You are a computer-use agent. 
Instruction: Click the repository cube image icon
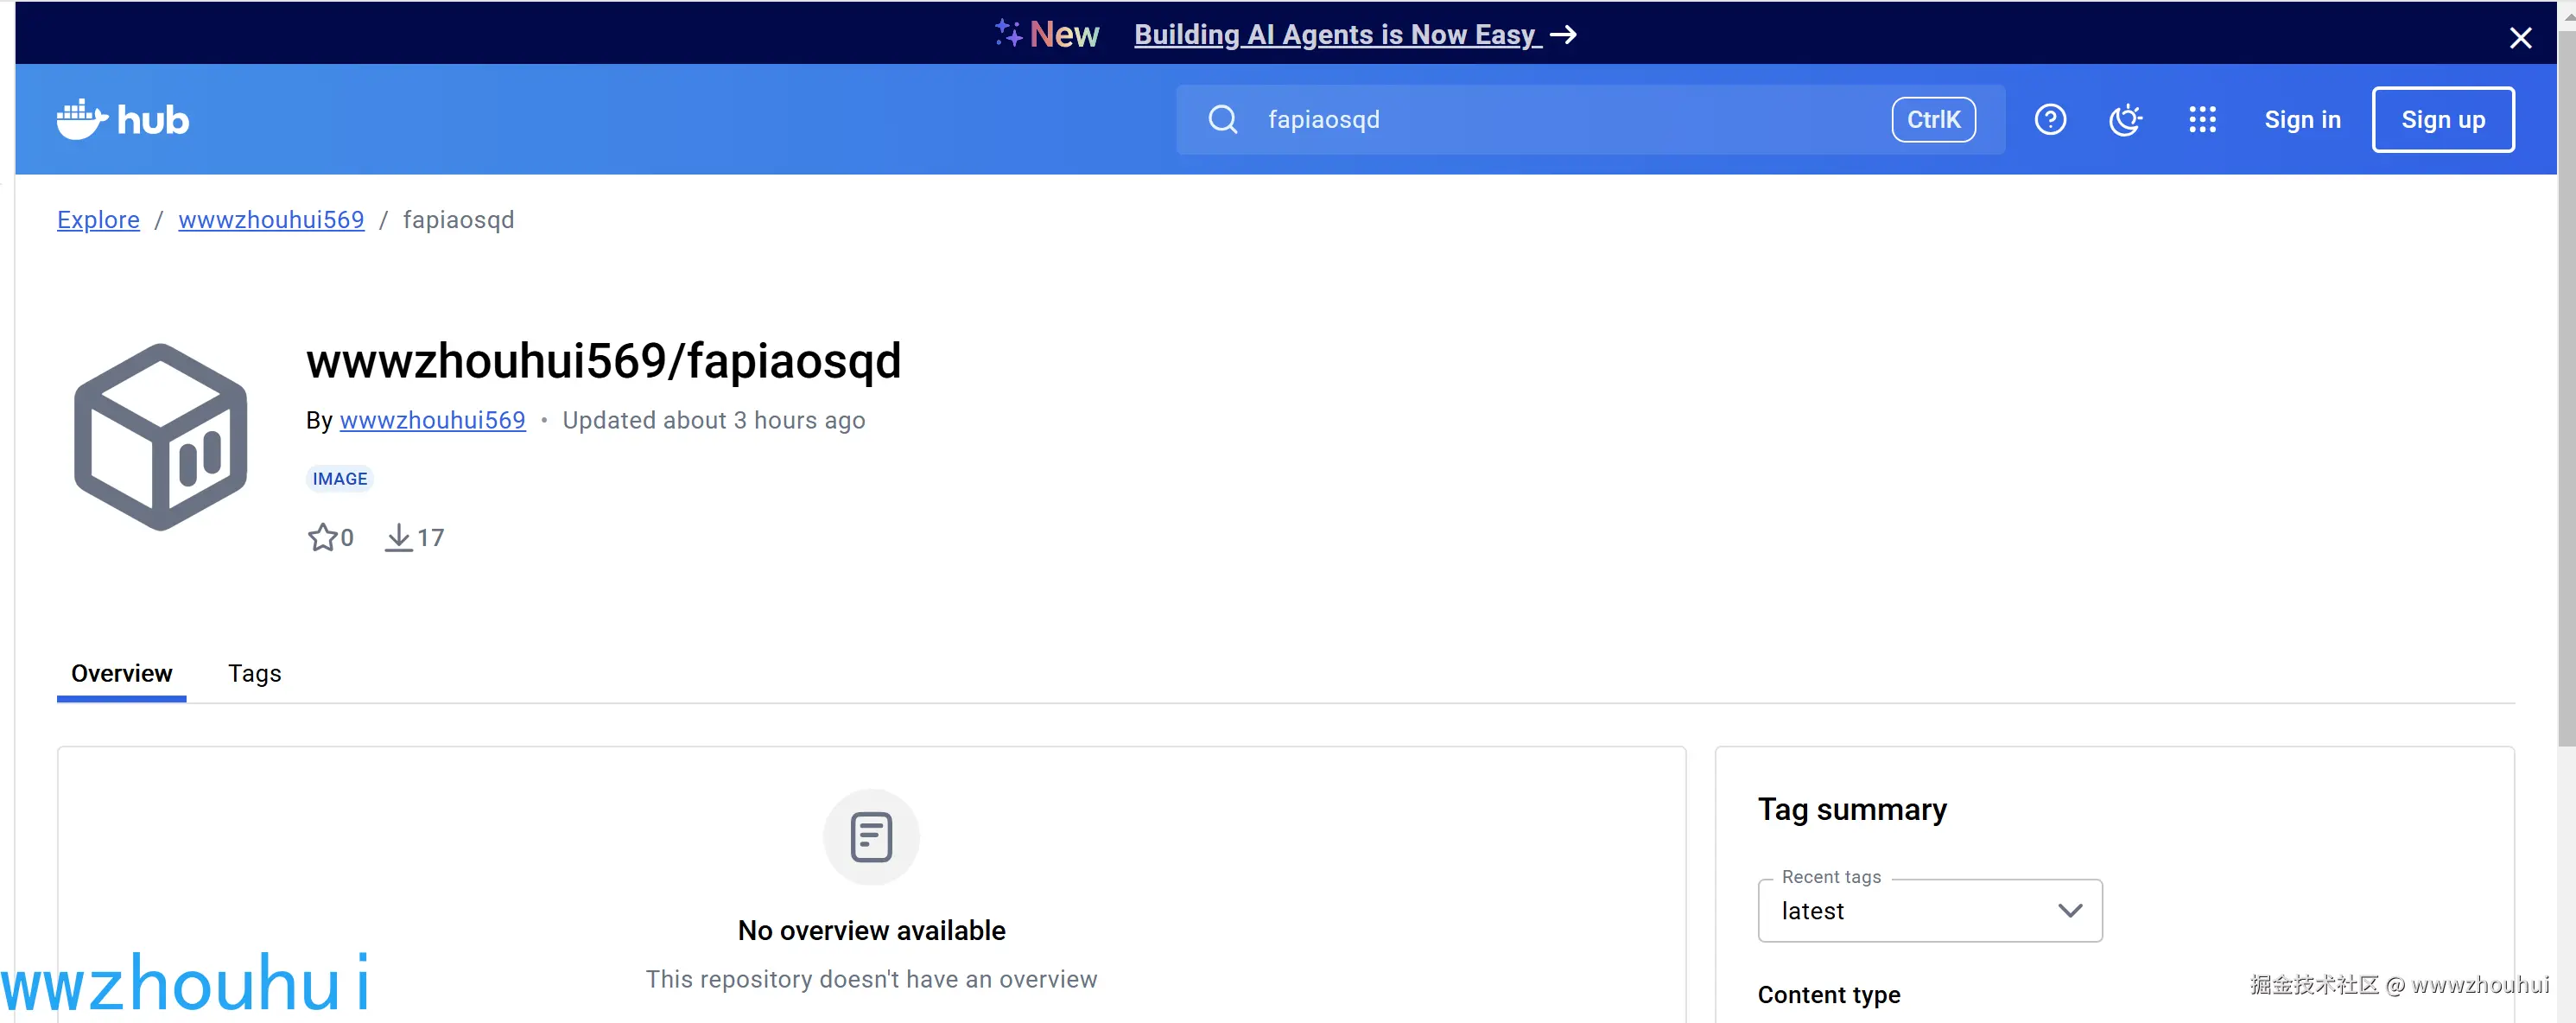point(161,436)
